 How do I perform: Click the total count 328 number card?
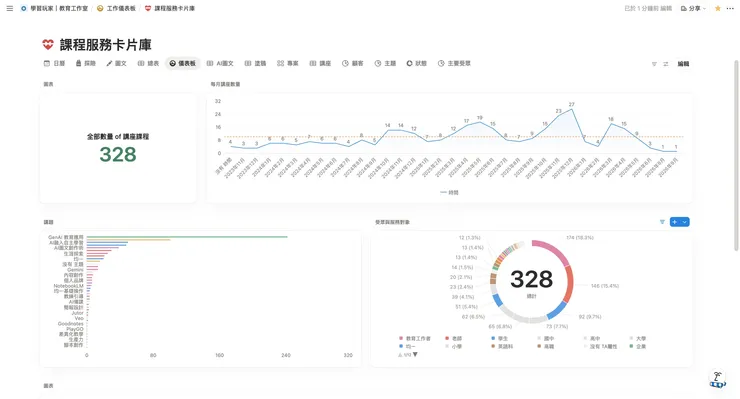coord(118,149)
